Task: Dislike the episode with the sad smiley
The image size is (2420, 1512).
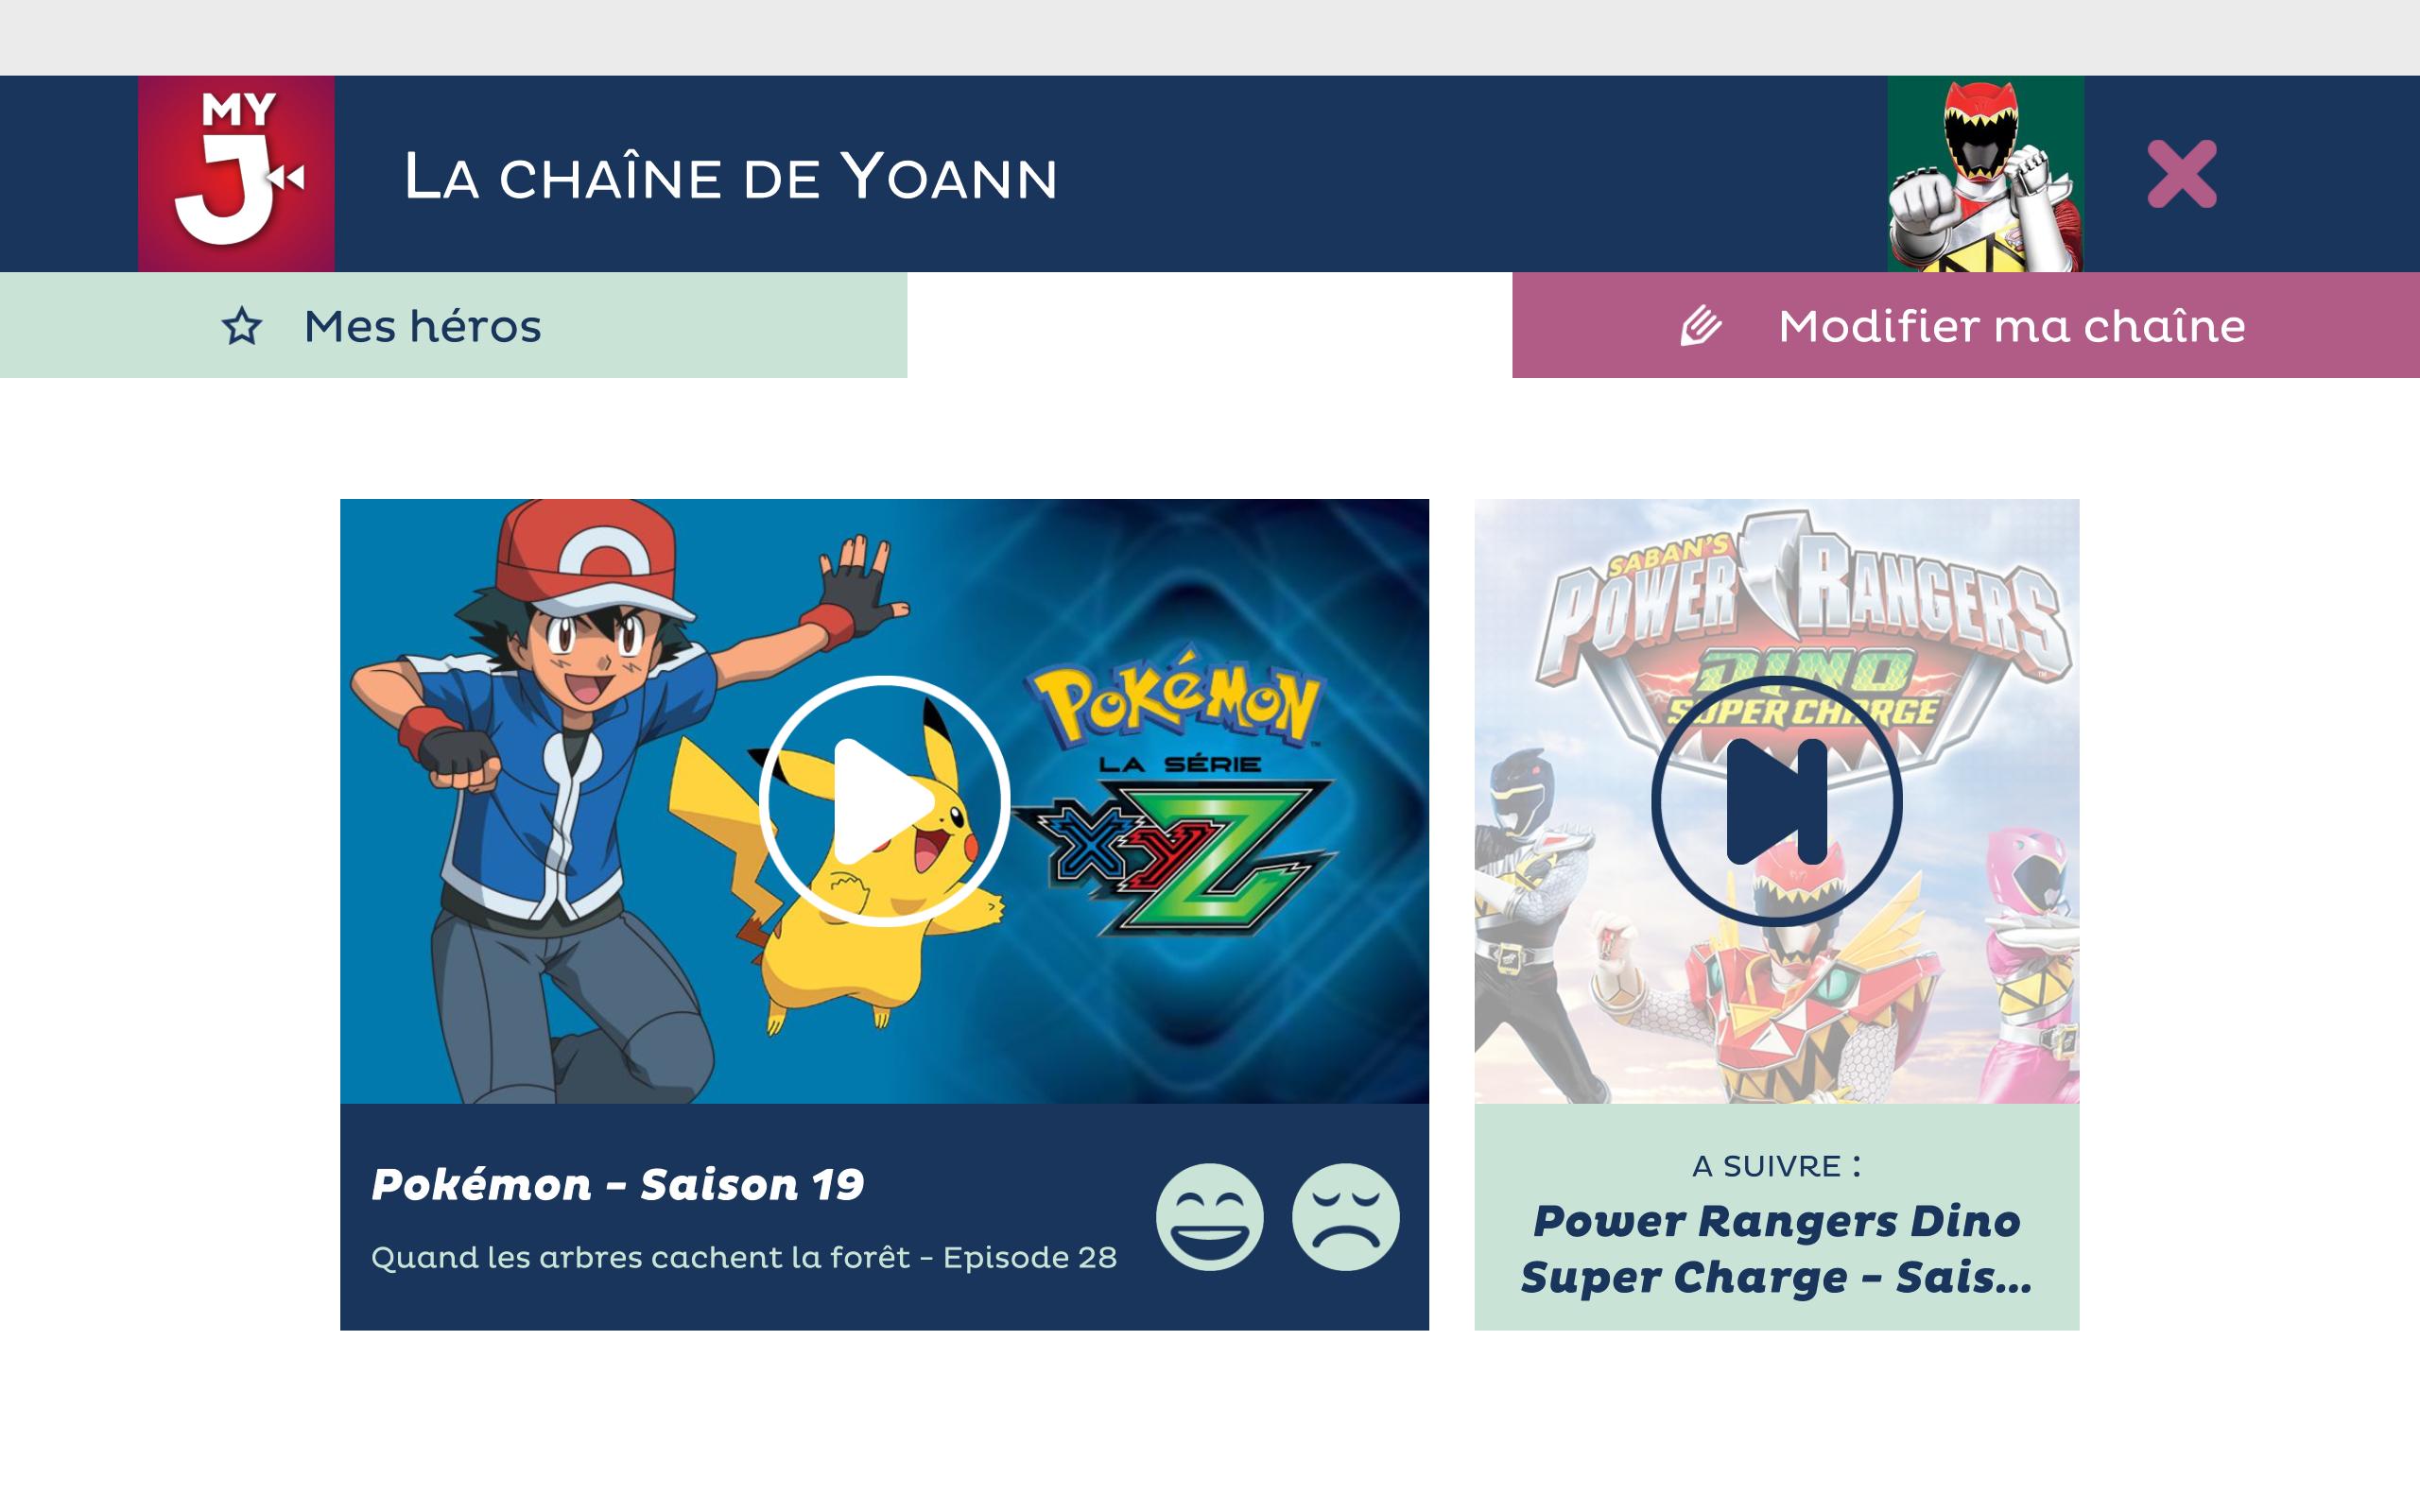Action: pos(1346,1217)
